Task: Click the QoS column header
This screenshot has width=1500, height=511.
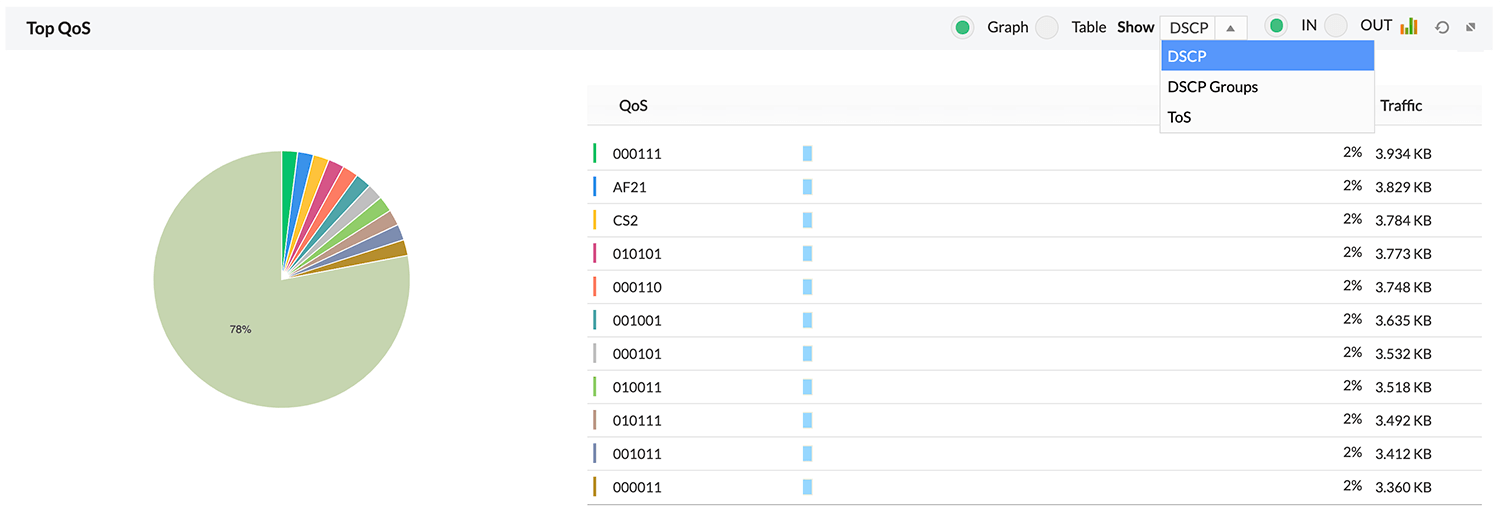Action: 633,106
